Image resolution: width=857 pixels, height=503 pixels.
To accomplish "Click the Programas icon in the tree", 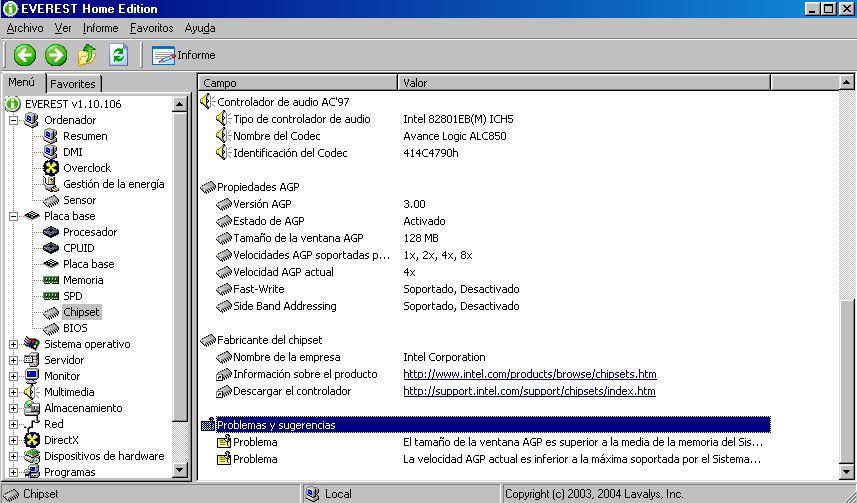I will 32,472.
